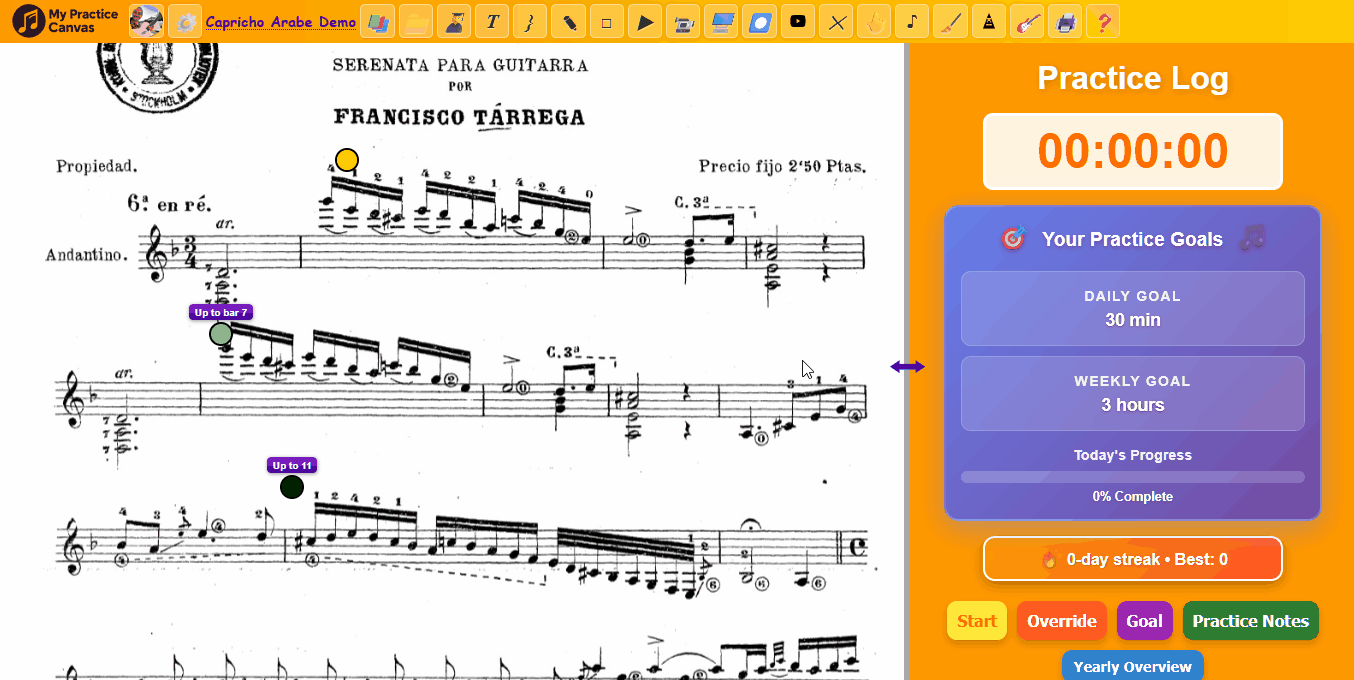Click the purple panel resize arrows handle
Screen dimensions: 1354x680
coord(908,367)
